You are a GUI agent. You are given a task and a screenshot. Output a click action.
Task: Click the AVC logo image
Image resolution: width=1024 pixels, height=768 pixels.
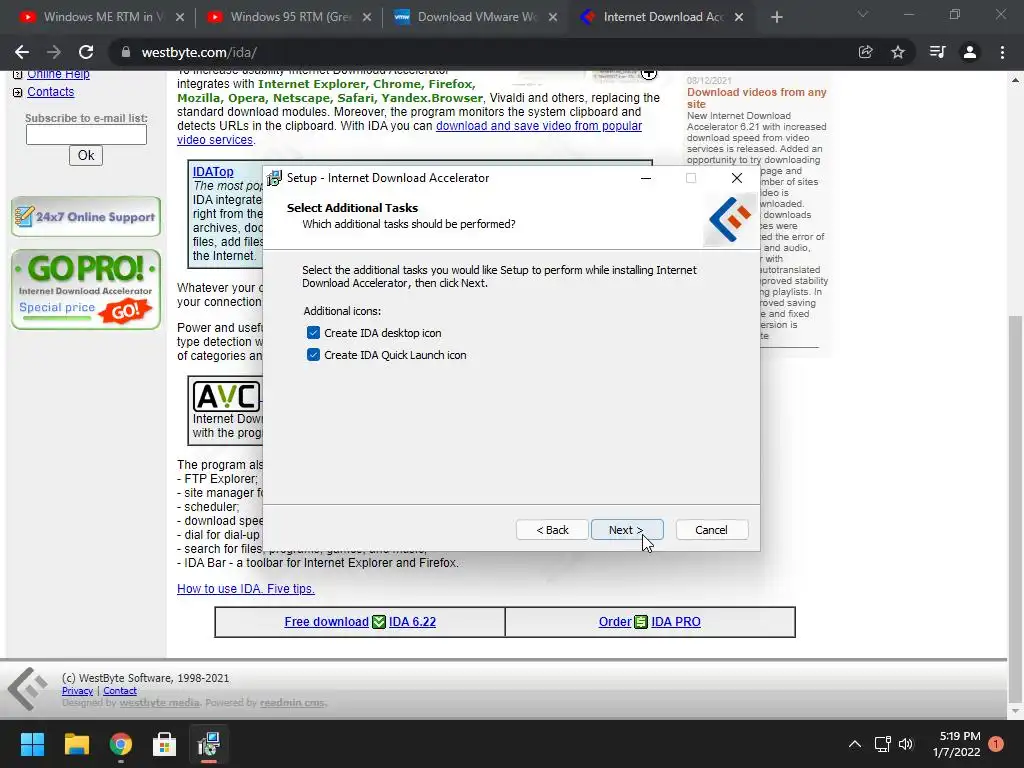(x=227, y=396)
